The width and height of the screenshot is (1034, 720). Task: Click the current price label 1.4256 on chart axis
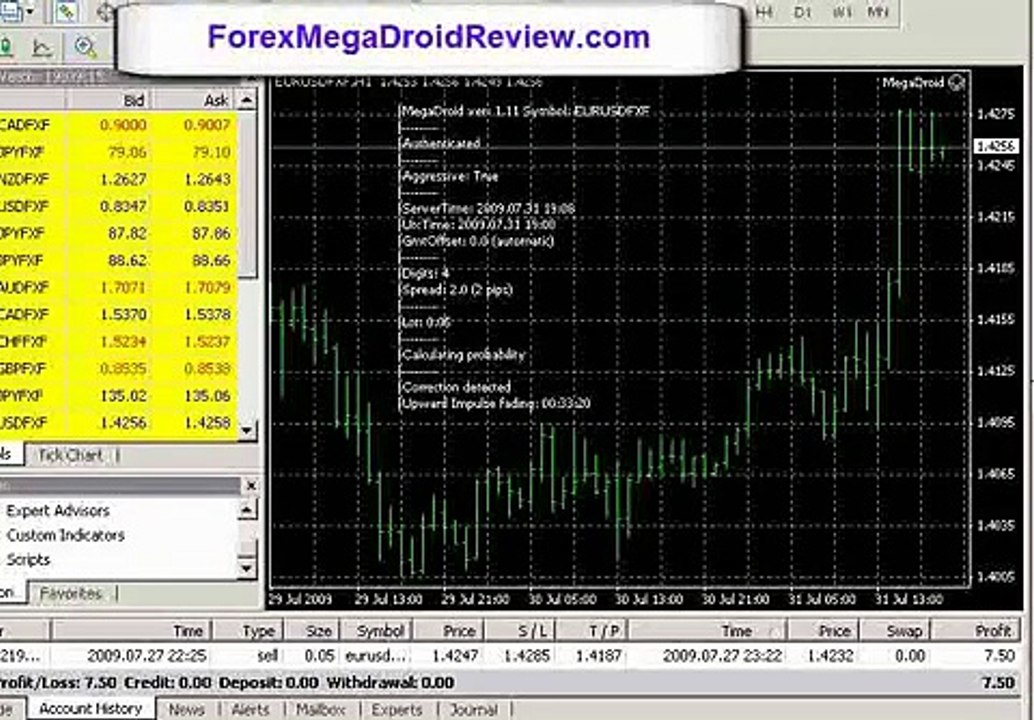click(996, 146)
